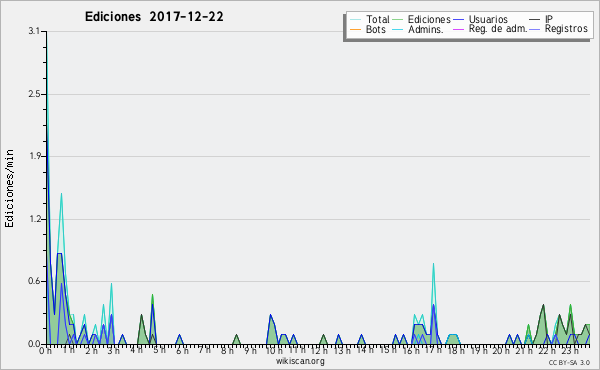
Task: Click the '20 h' x-axis label
Action: pos(501,351)
